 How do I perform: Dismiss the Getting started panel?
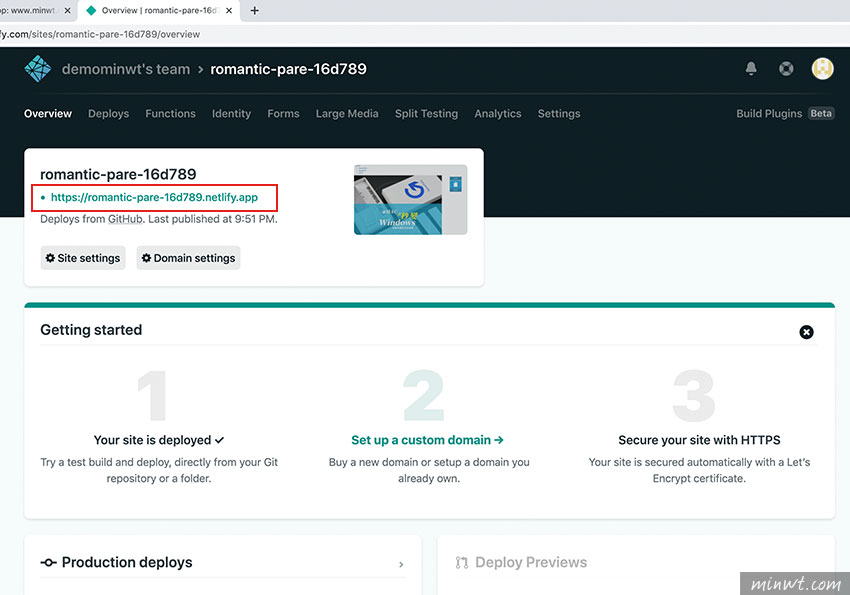[806, 332]
